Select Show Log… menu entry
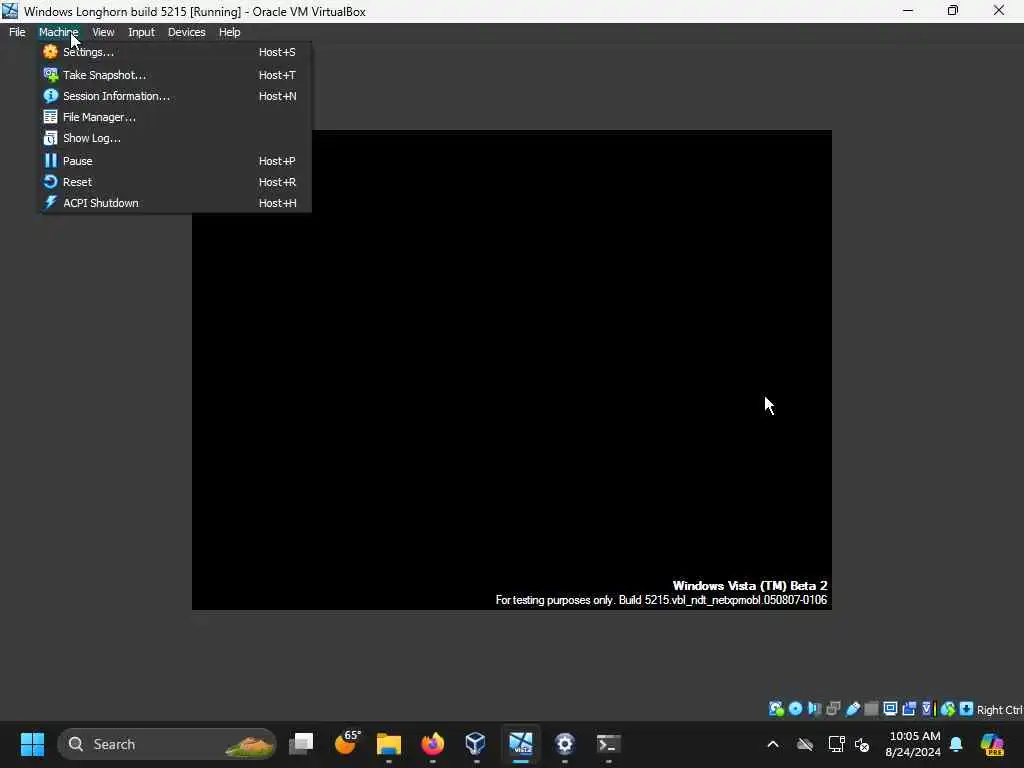 coord(174,138)
